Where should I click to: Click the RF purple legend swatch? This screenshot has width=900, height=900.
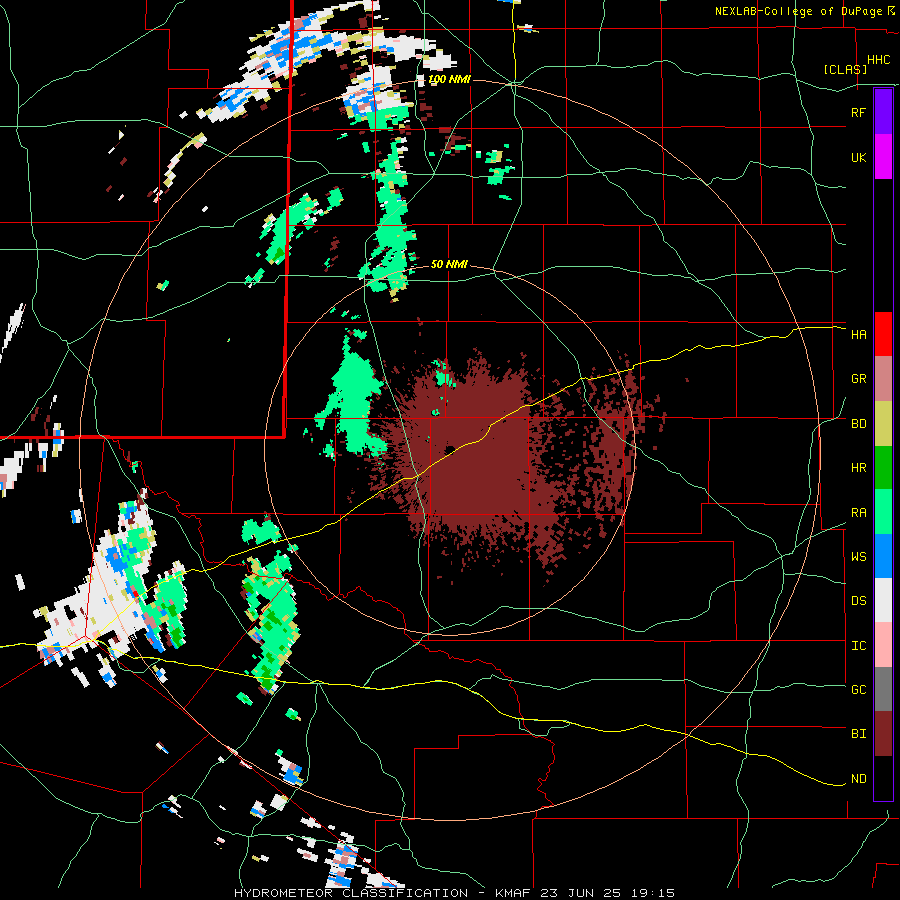(x=883, y=112)
